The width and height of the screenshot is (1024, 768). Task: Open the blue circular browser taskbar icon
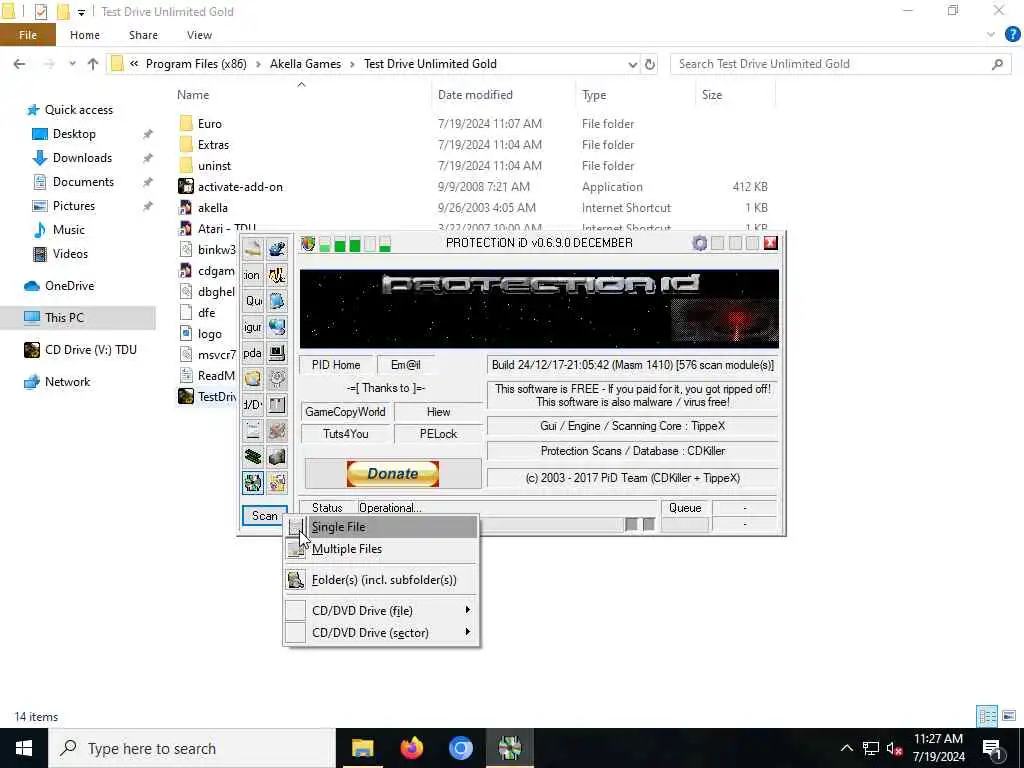pyautogui.click(x=460, y=748)
